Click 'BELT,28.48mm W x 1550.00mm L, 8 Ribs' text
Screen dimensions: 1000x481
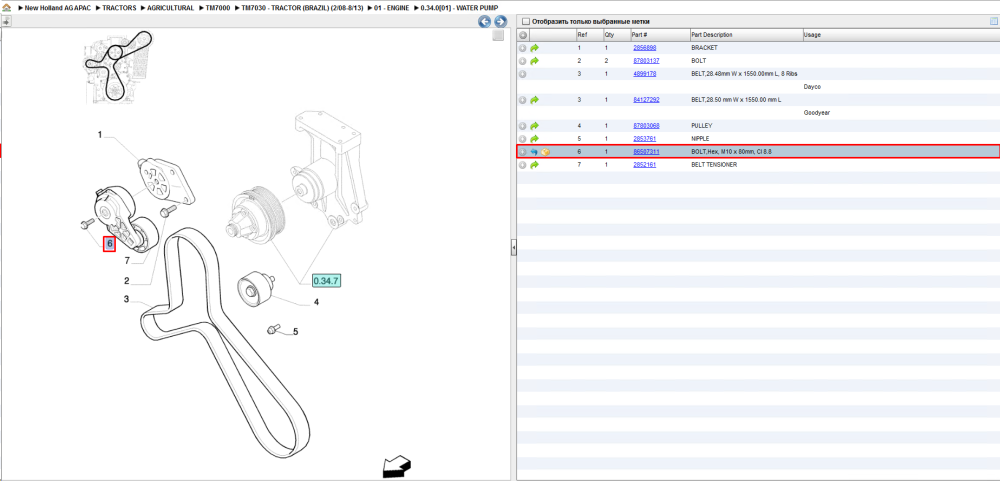click(x=744, y=74)
